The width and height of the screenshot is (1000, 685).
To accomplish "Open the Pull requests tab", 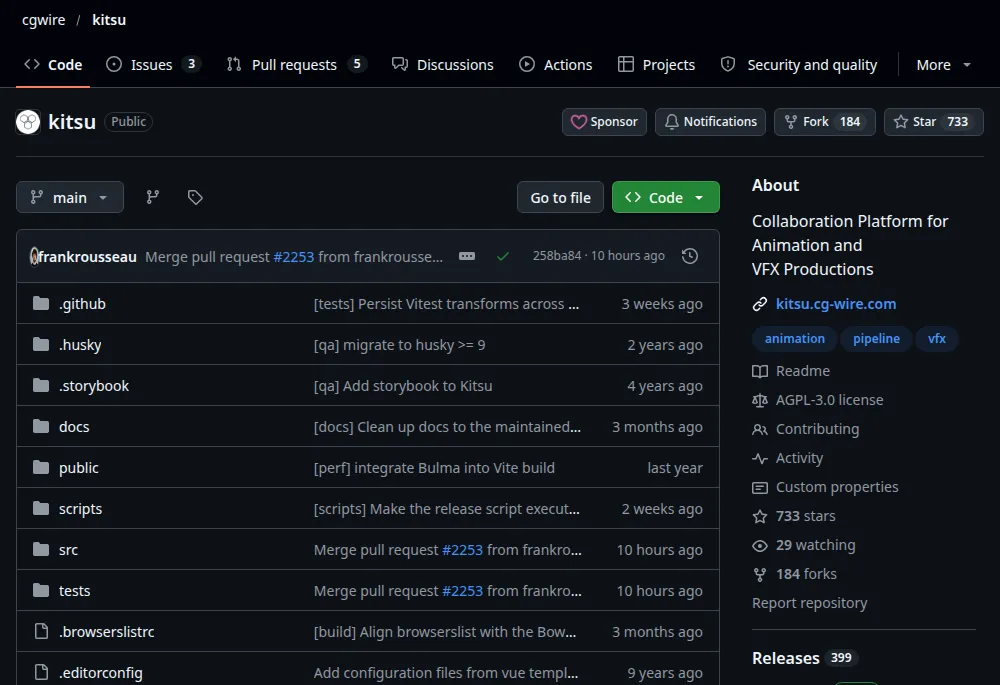I will coord(297,65).
